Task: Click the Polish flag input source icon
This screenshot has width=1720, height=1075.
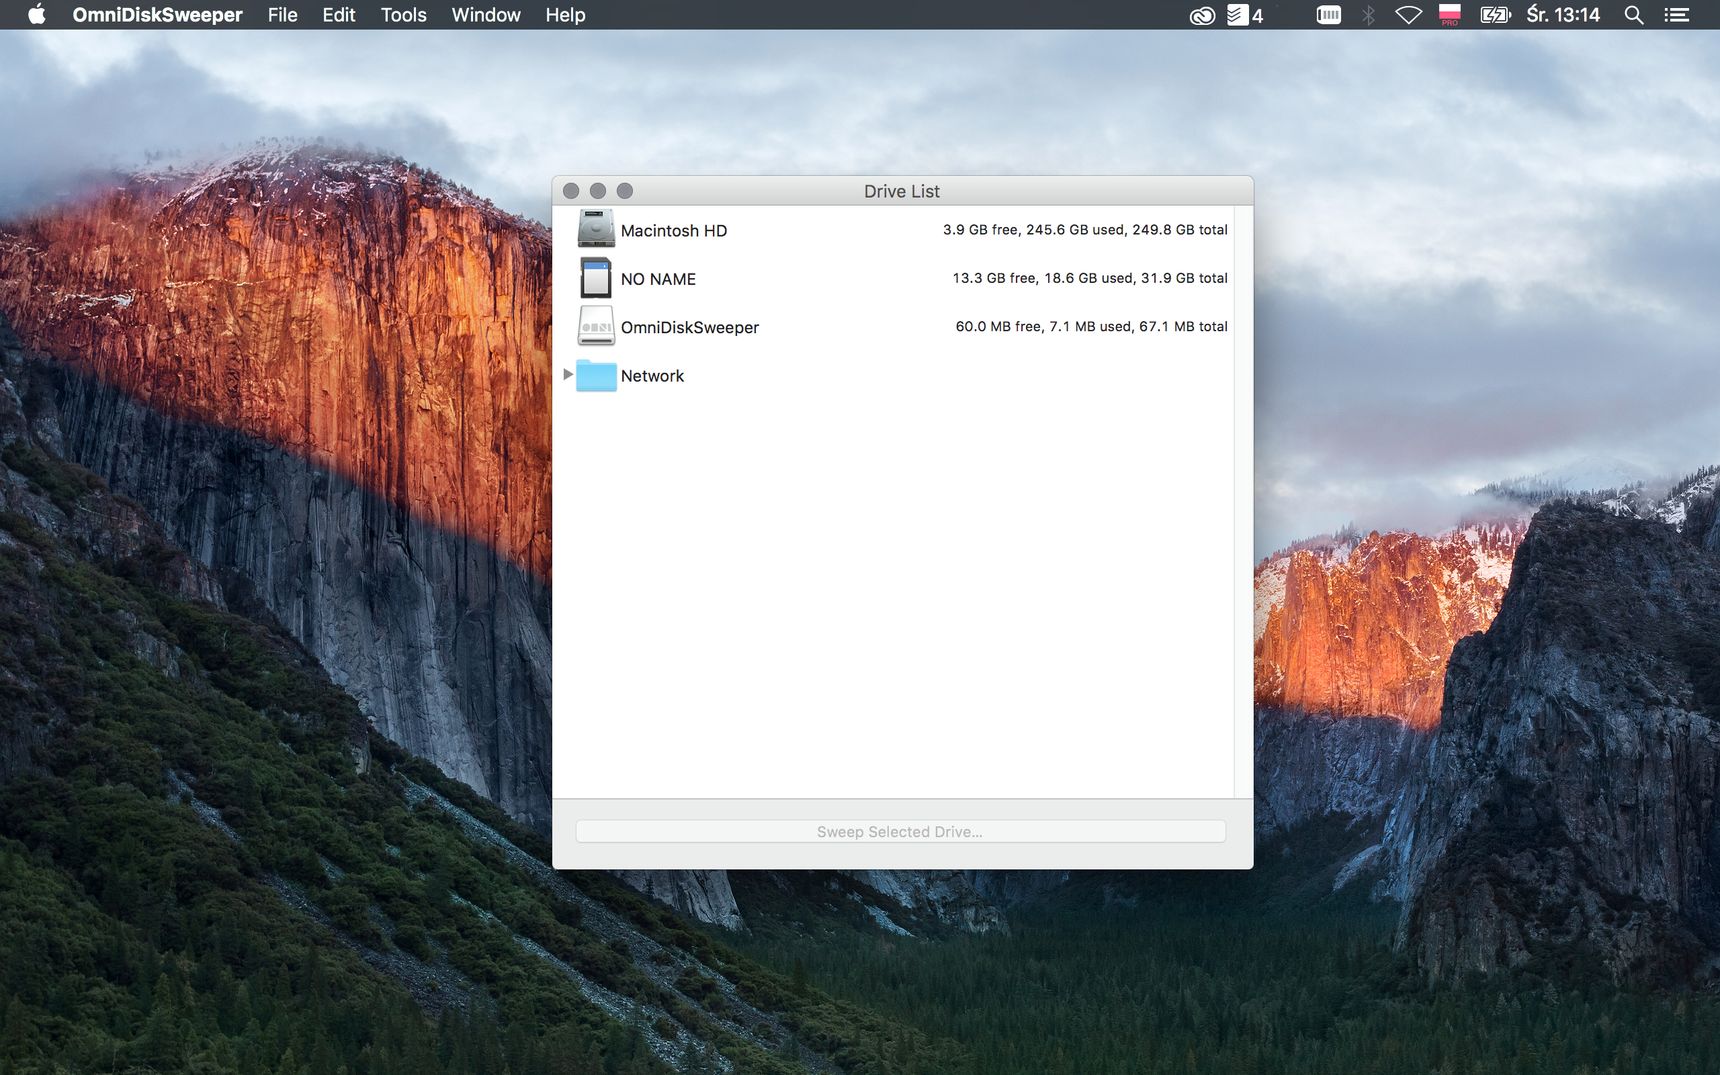Action: (x=1449, y=14)
